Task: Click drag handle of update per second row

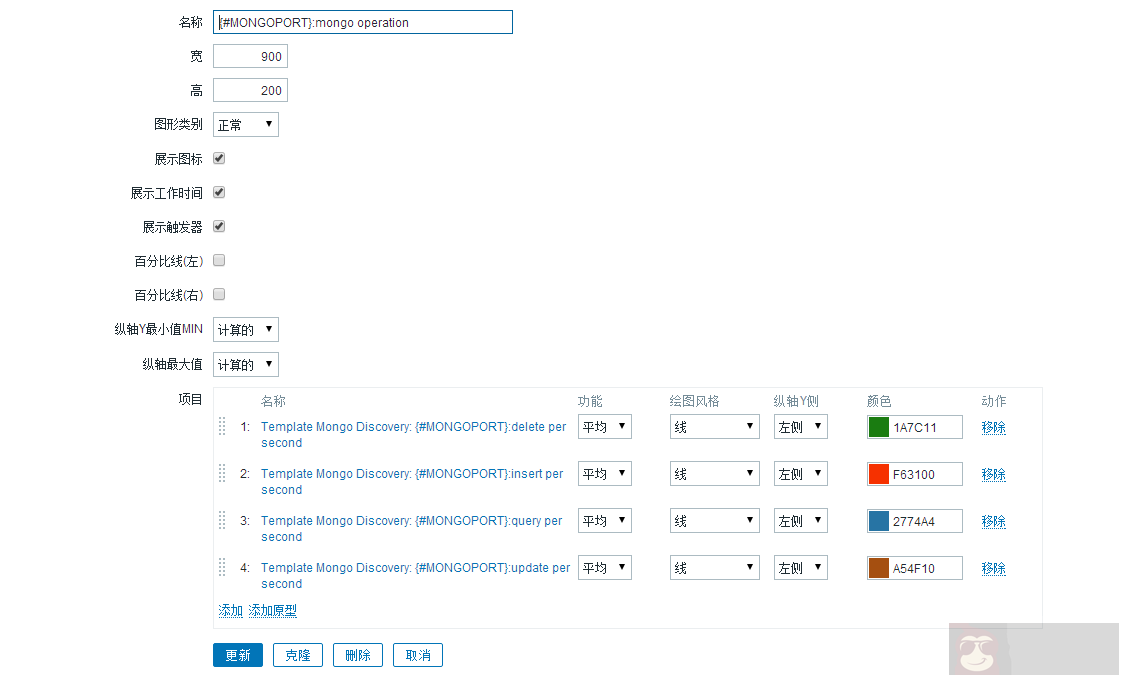Action: click(x=222, y=567)
